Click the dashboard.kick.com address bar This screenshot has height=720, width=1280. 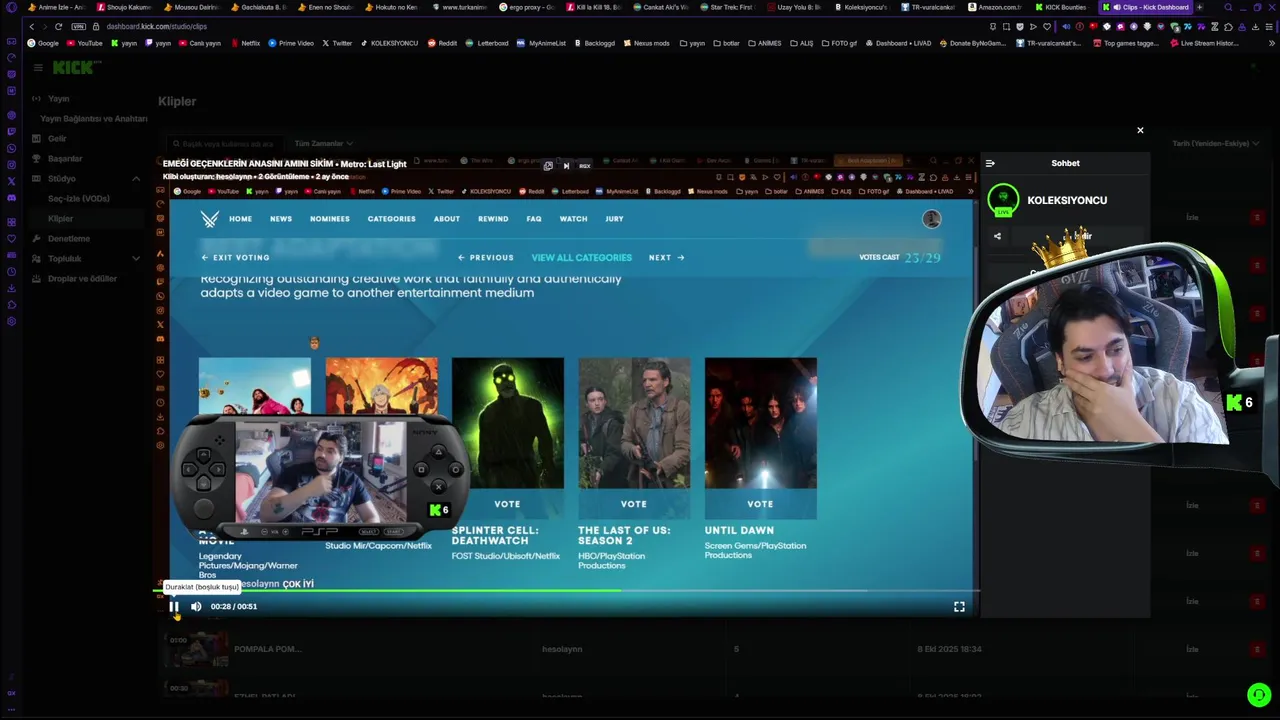157,26
